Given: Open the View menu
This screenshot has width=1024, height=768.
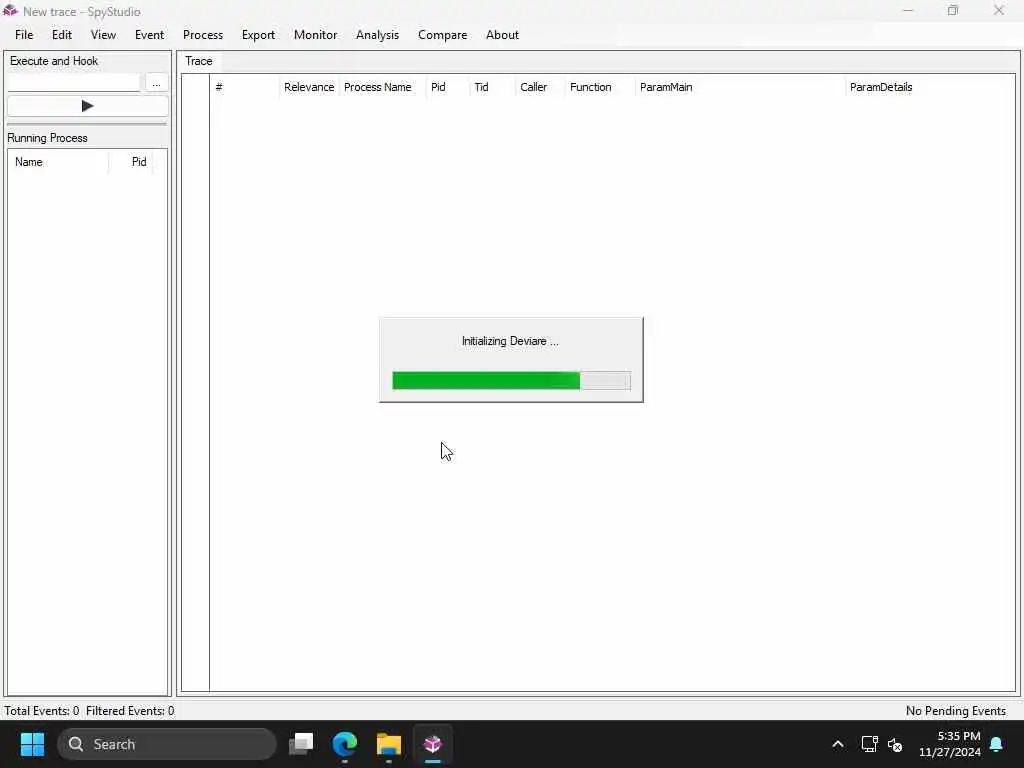Looking at the screenshot, I should point(103,35).
